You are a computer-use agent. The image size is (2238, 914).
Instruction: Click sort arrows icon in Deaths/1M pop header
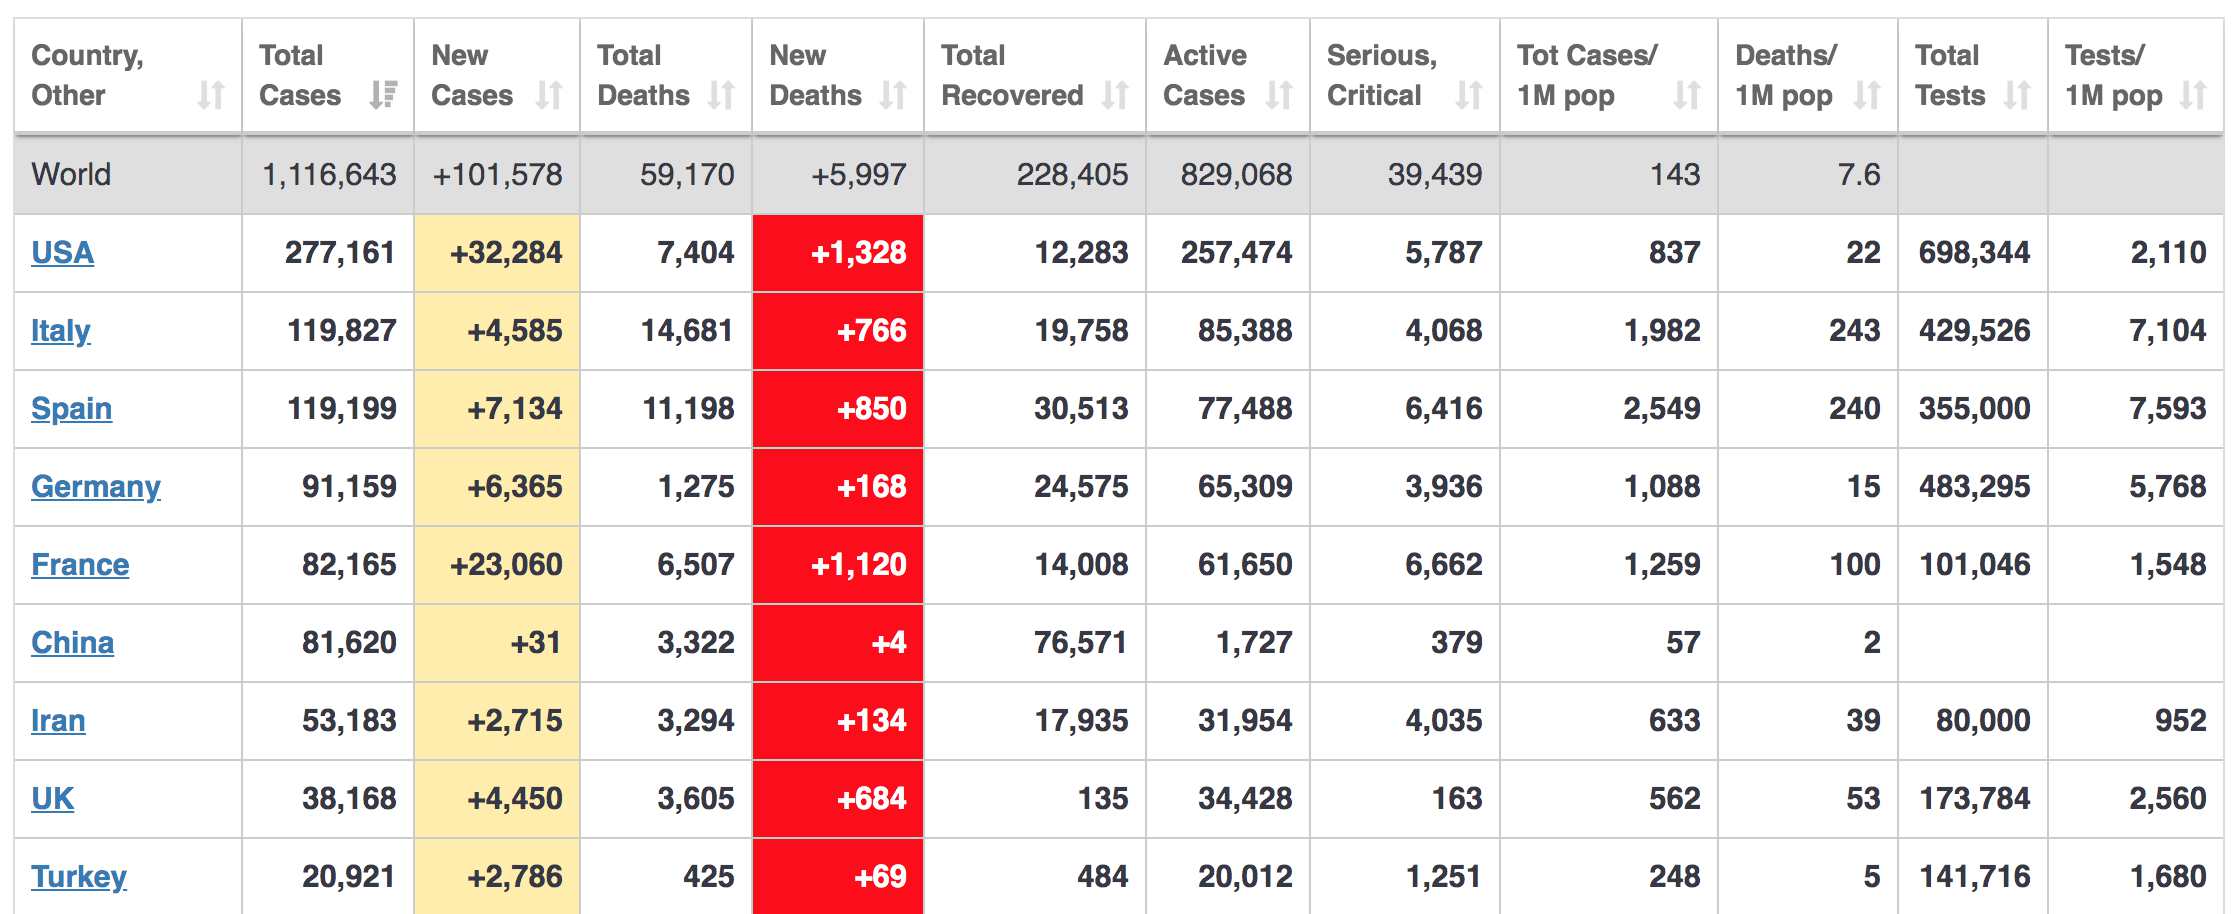coord(1867,95)
